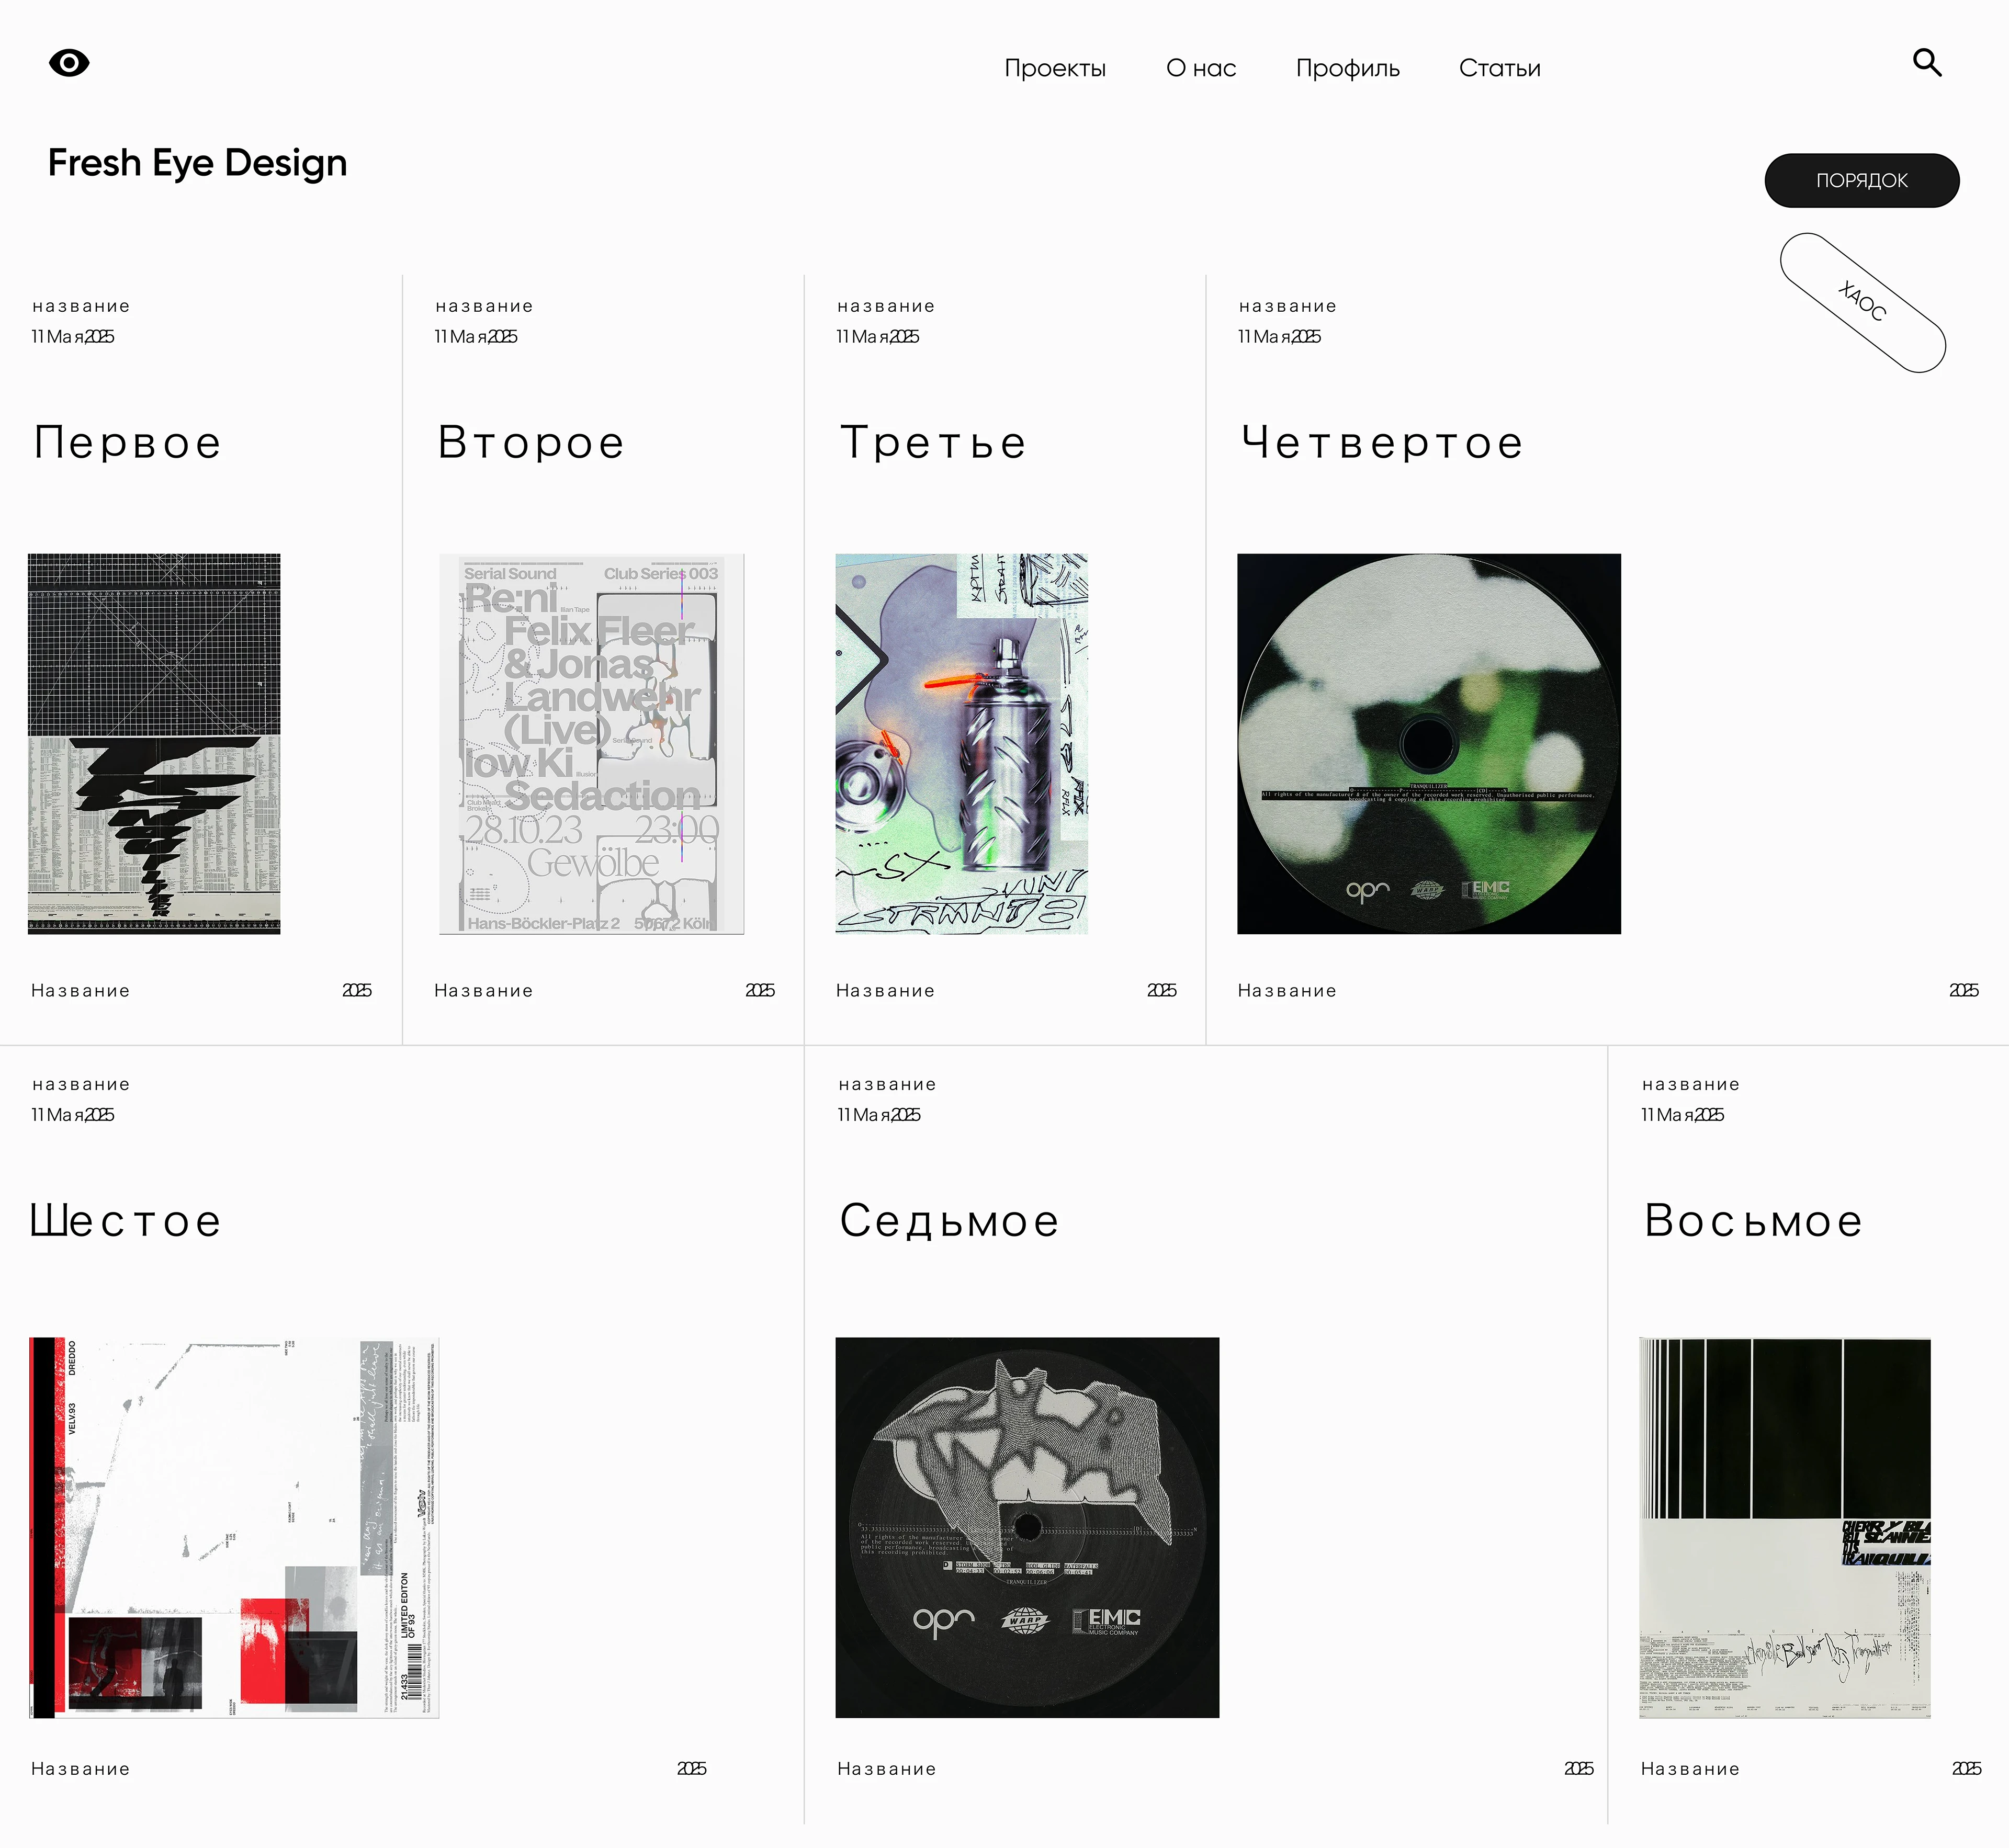
Task: Go to the О нас page
Action: [1201, 68]
